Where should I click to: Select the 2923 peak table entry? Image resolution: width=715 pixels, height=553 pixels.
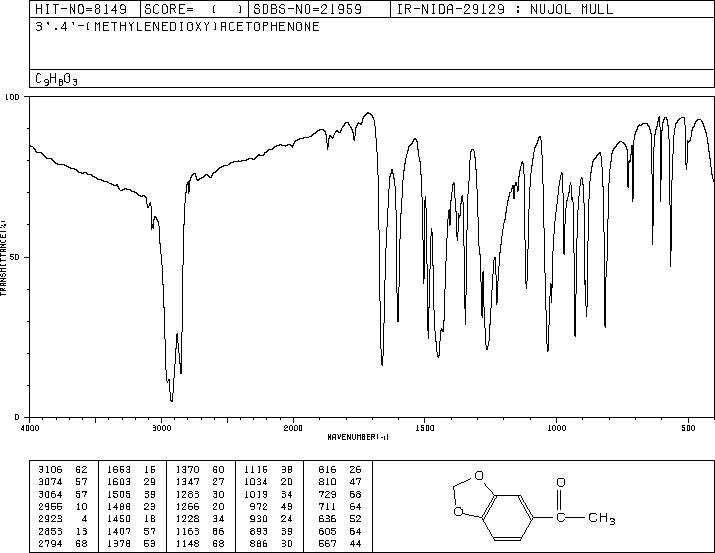click(x=62, y=519)
